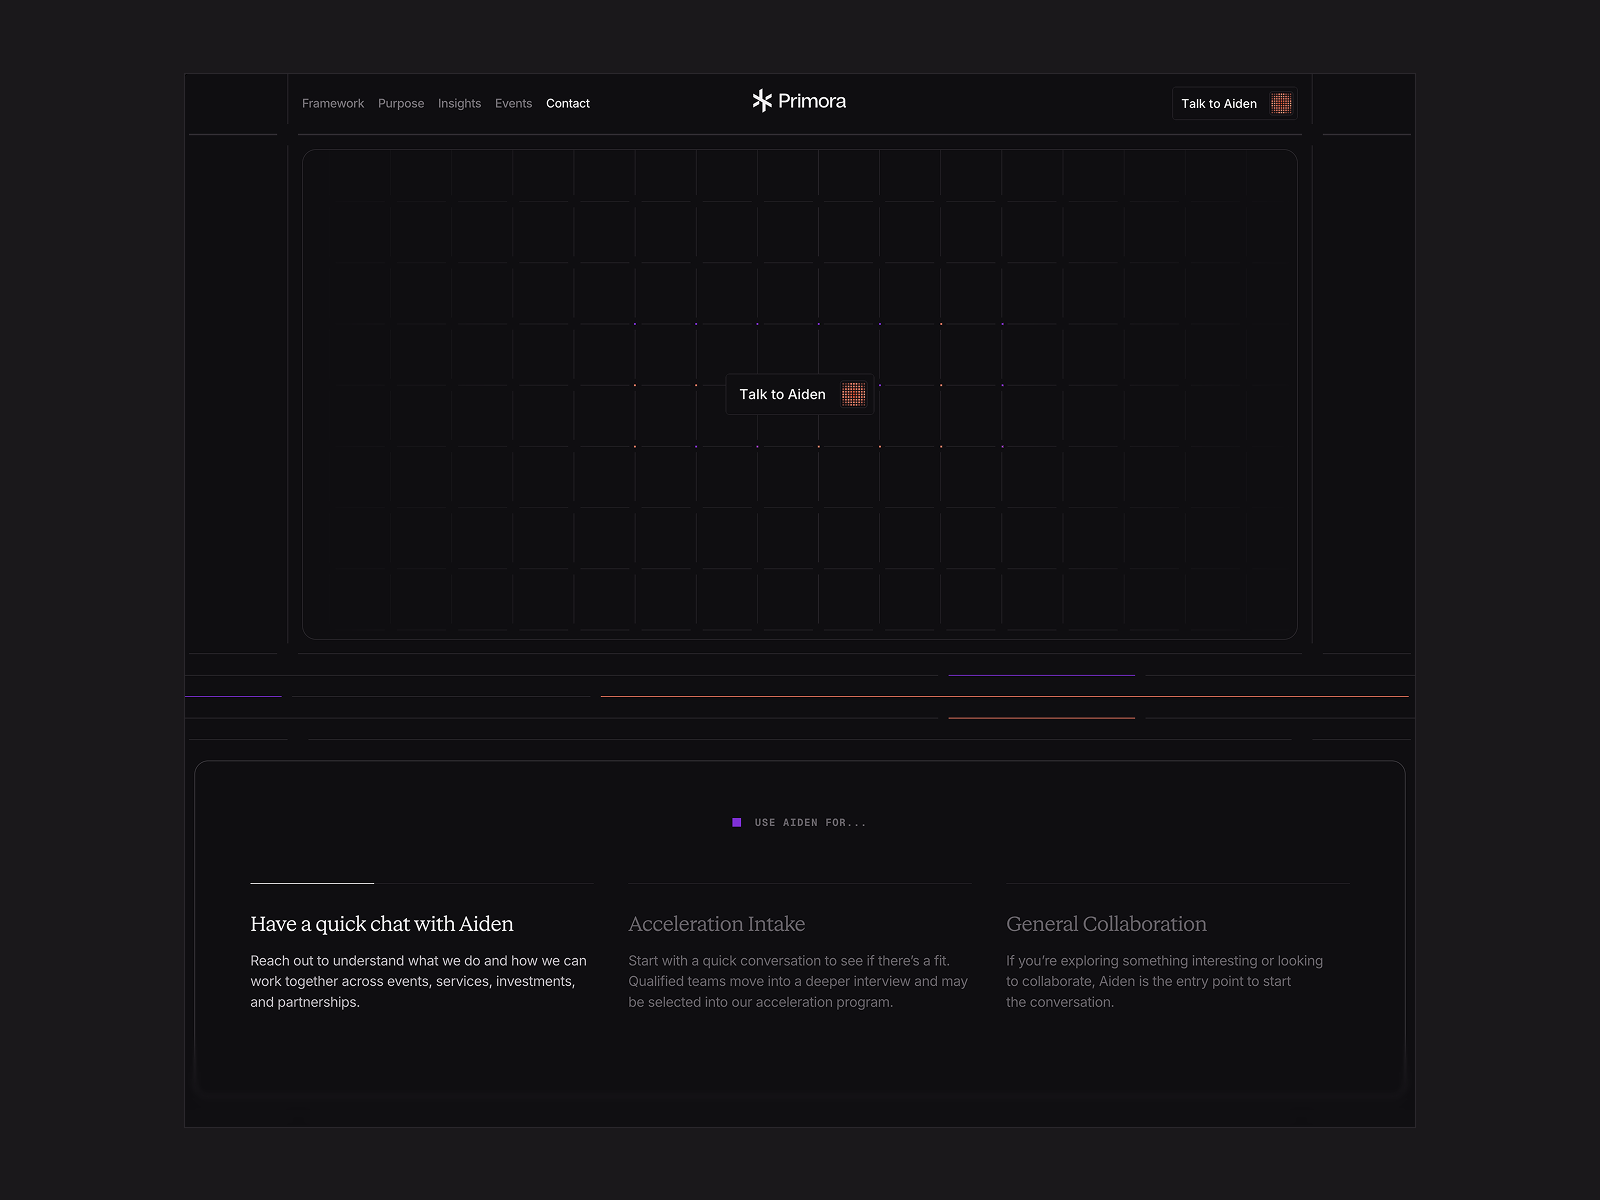This screenshot has height=1200, width=1600.
Task: Select the Acceleration Intake tab
Action: (x=717, y=924)
